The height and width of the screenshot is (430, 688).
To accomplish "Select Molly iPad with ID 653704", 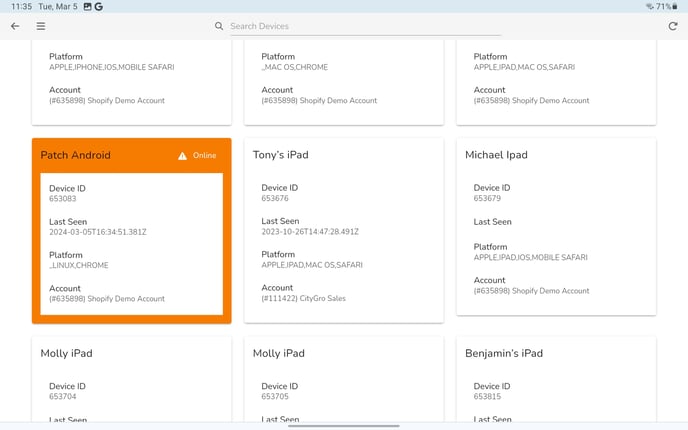I will coord(66,353).
